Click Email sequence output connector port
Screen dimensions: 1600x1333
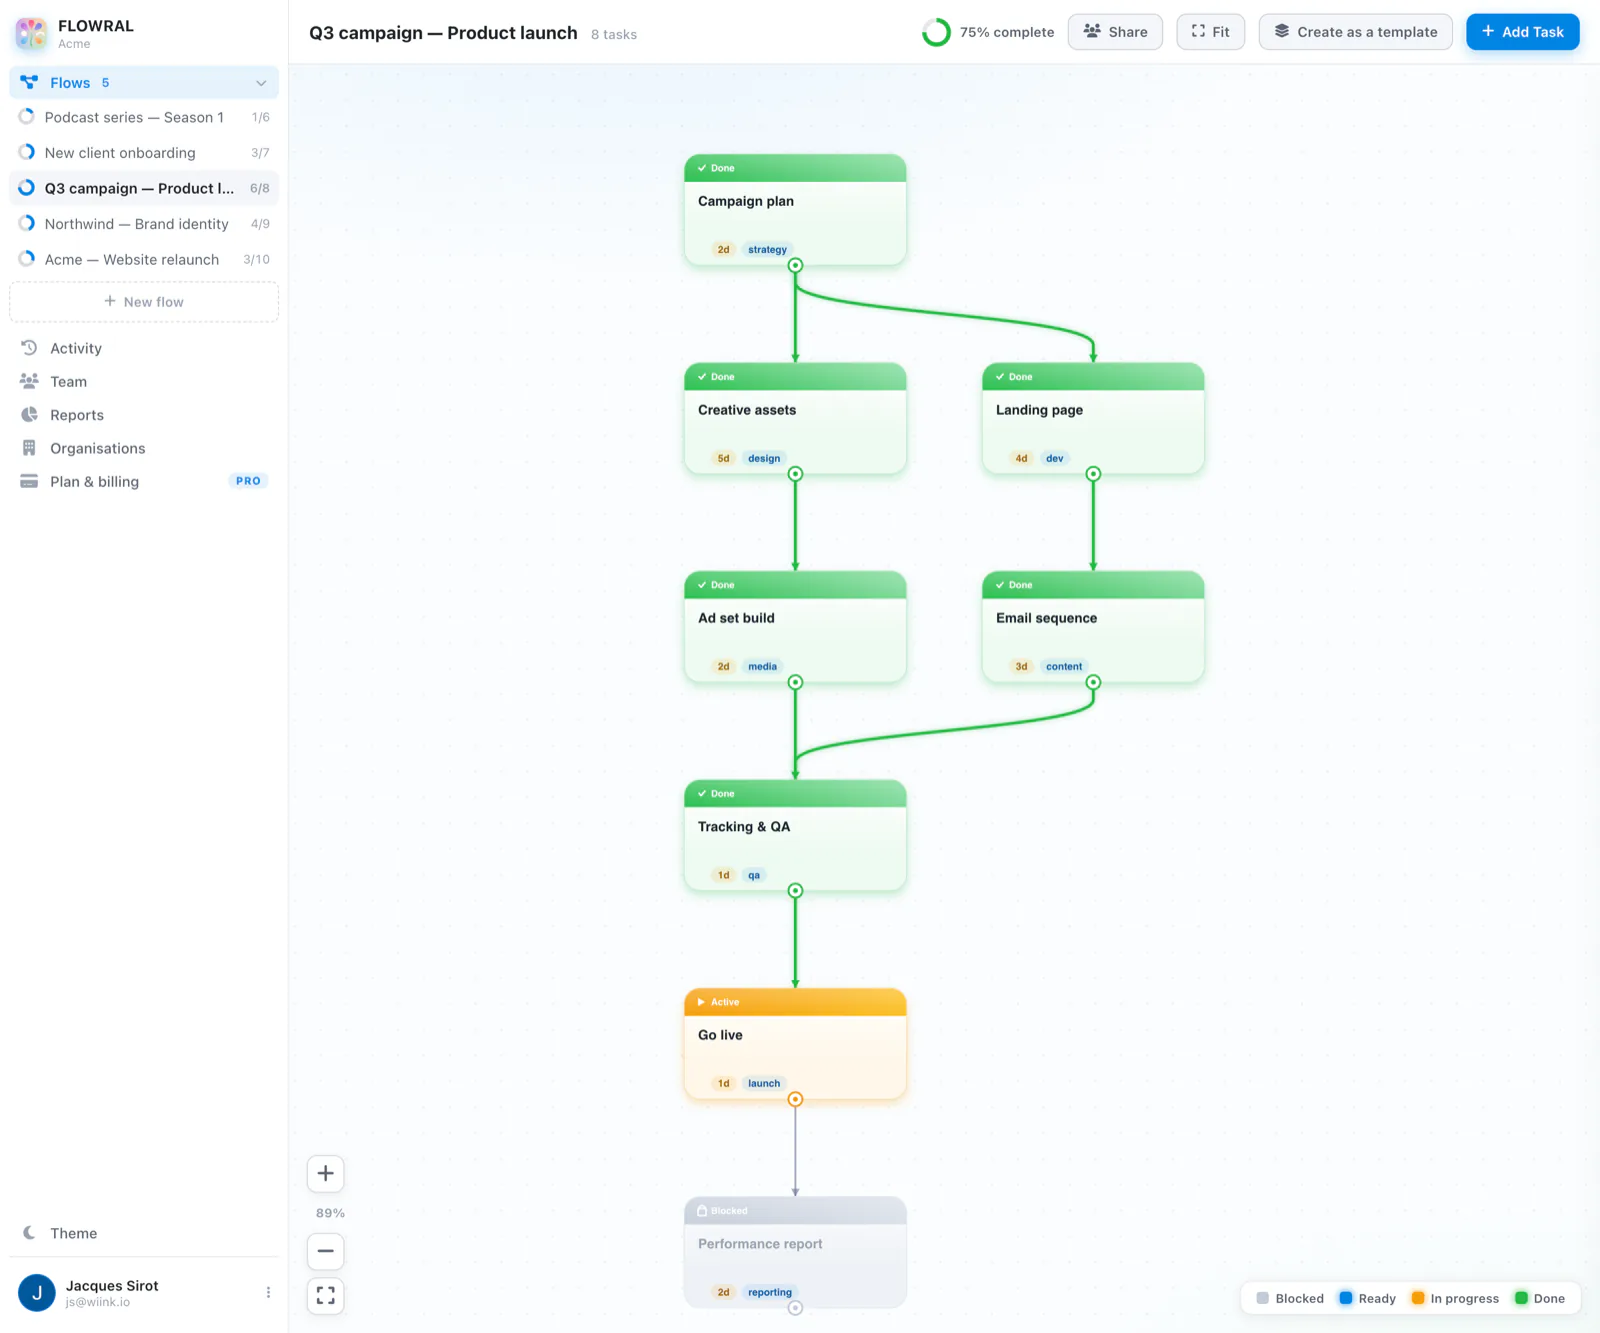(1093, 682)
